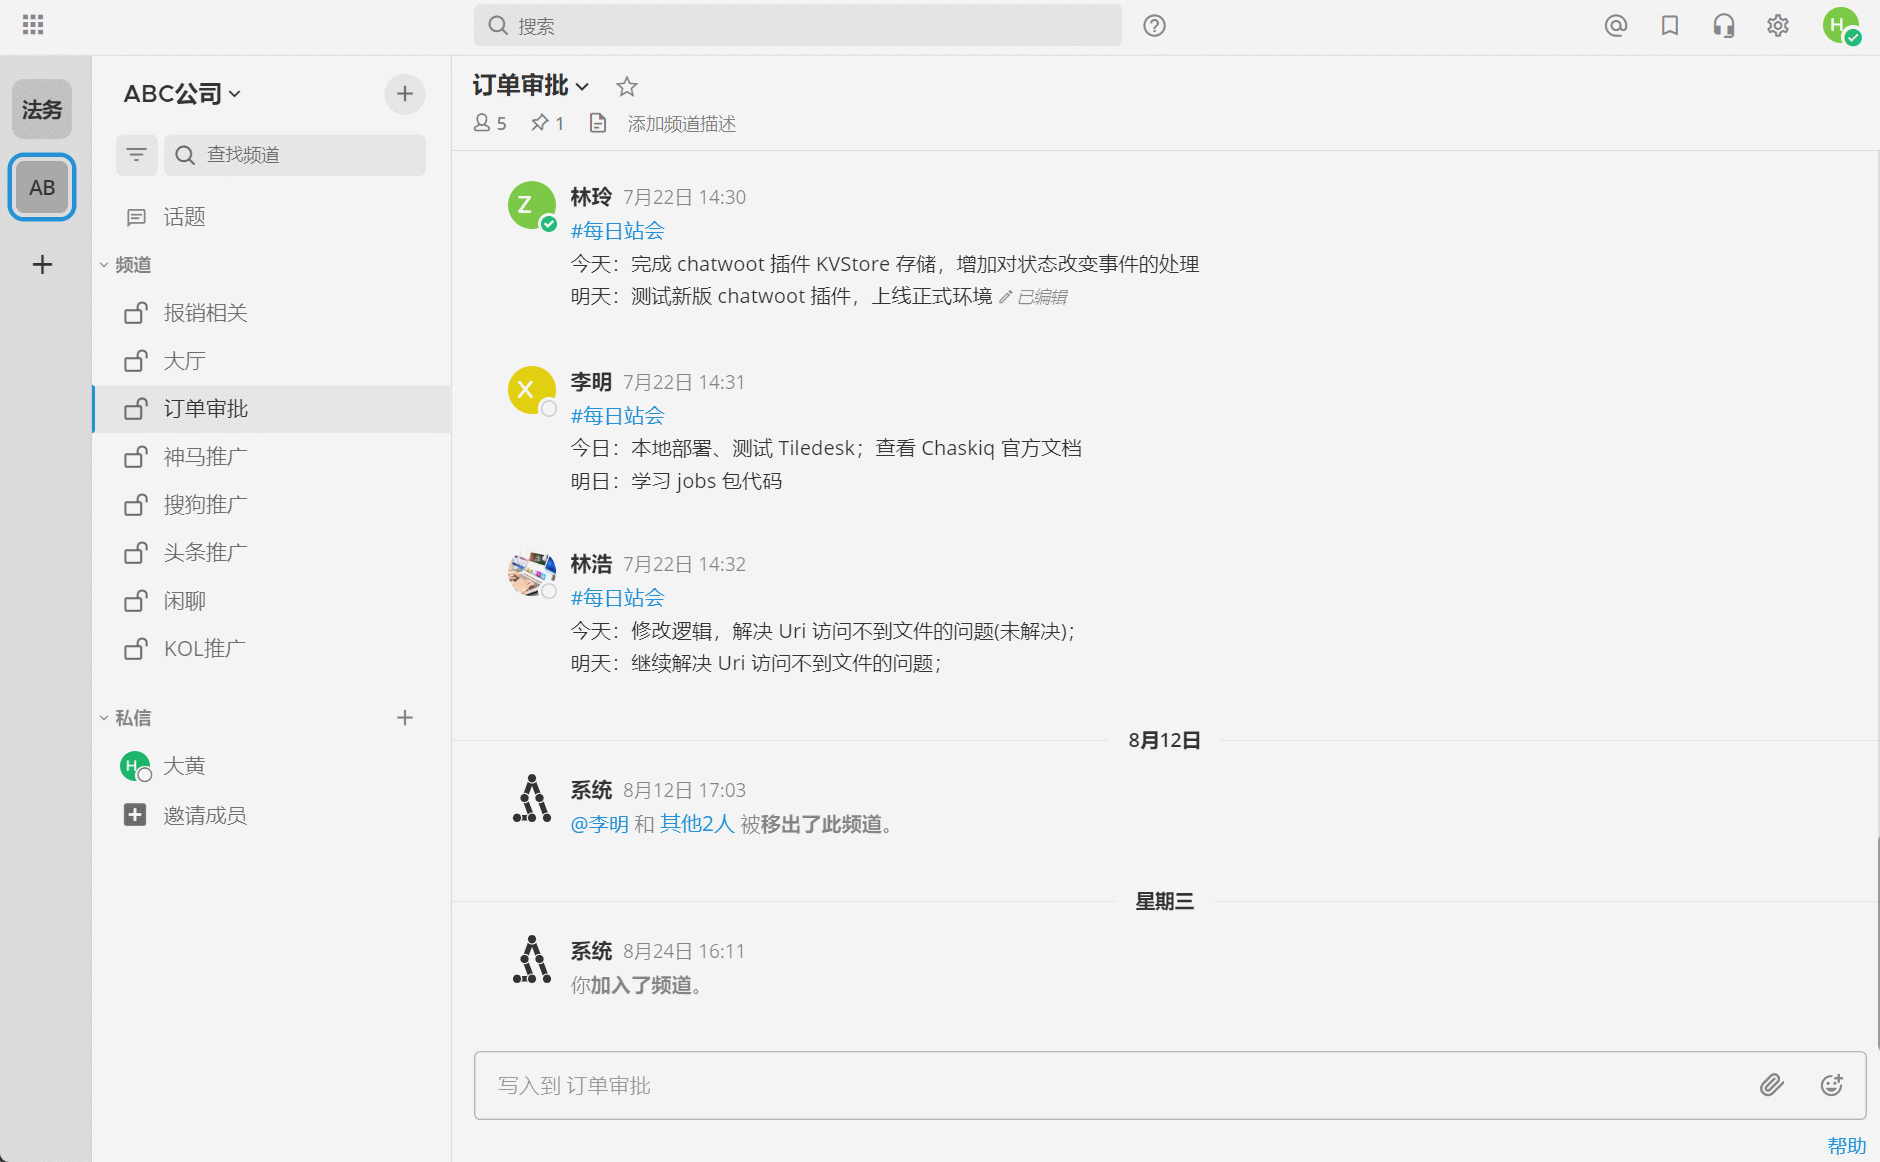Click the channel filter icon beside 查找频道
This screenshot has width=1880, height=1162.
(137, 155)
